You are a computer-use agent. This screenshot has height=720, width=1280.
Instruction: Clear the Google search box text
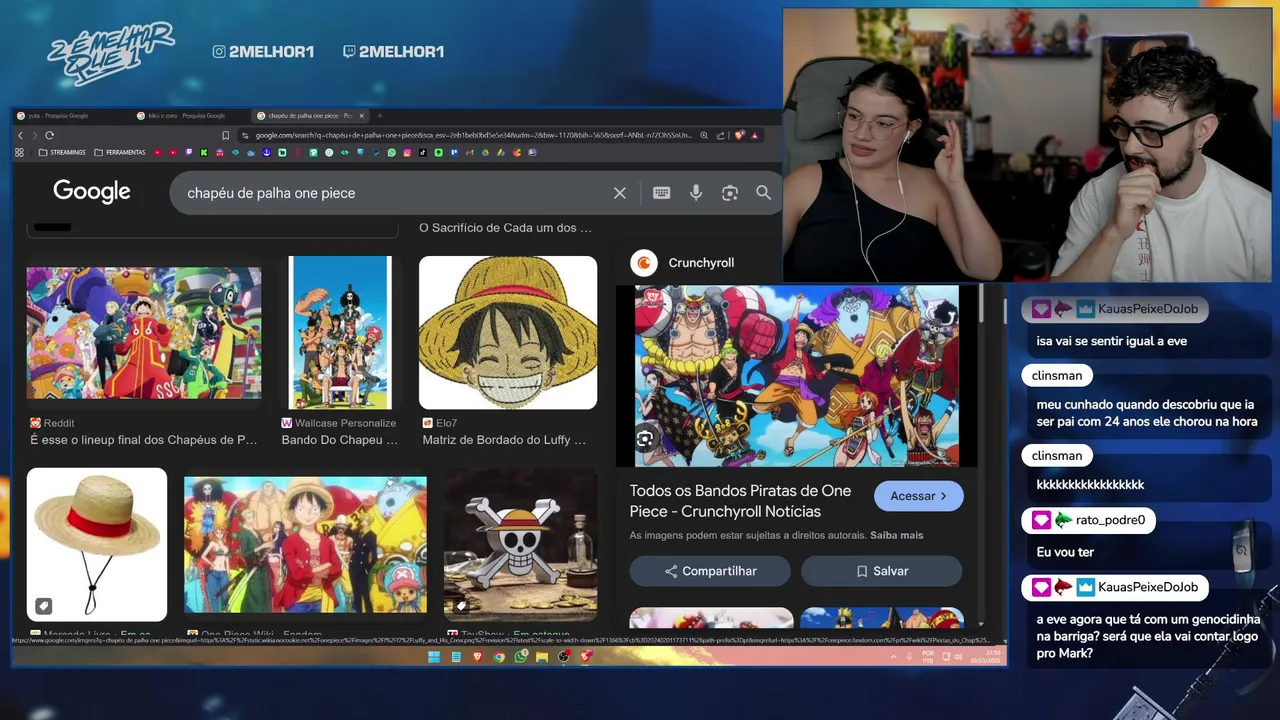(620, 193)
